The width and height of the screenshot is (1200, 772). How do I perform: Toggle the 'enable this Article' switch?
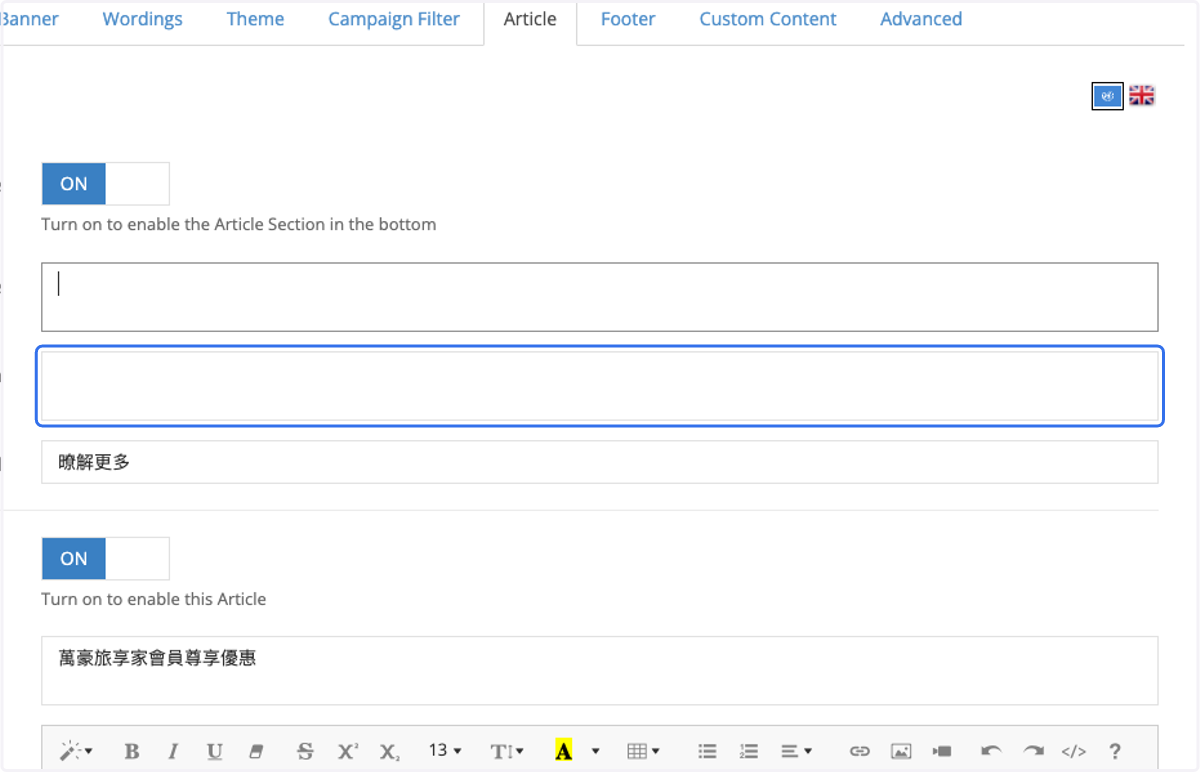coord(105,559)
